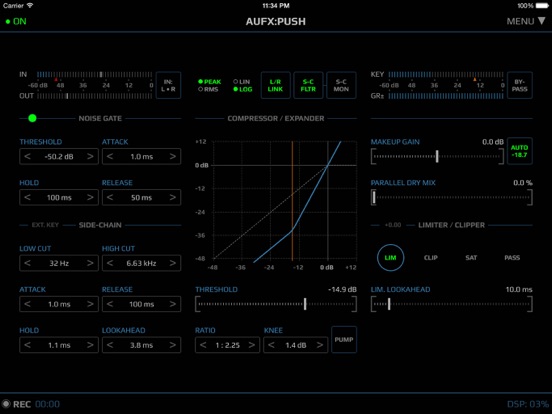The image size is (552, 414).
Task: Decrease High Cut 6.63 kHz value
Action: [110, 263]
